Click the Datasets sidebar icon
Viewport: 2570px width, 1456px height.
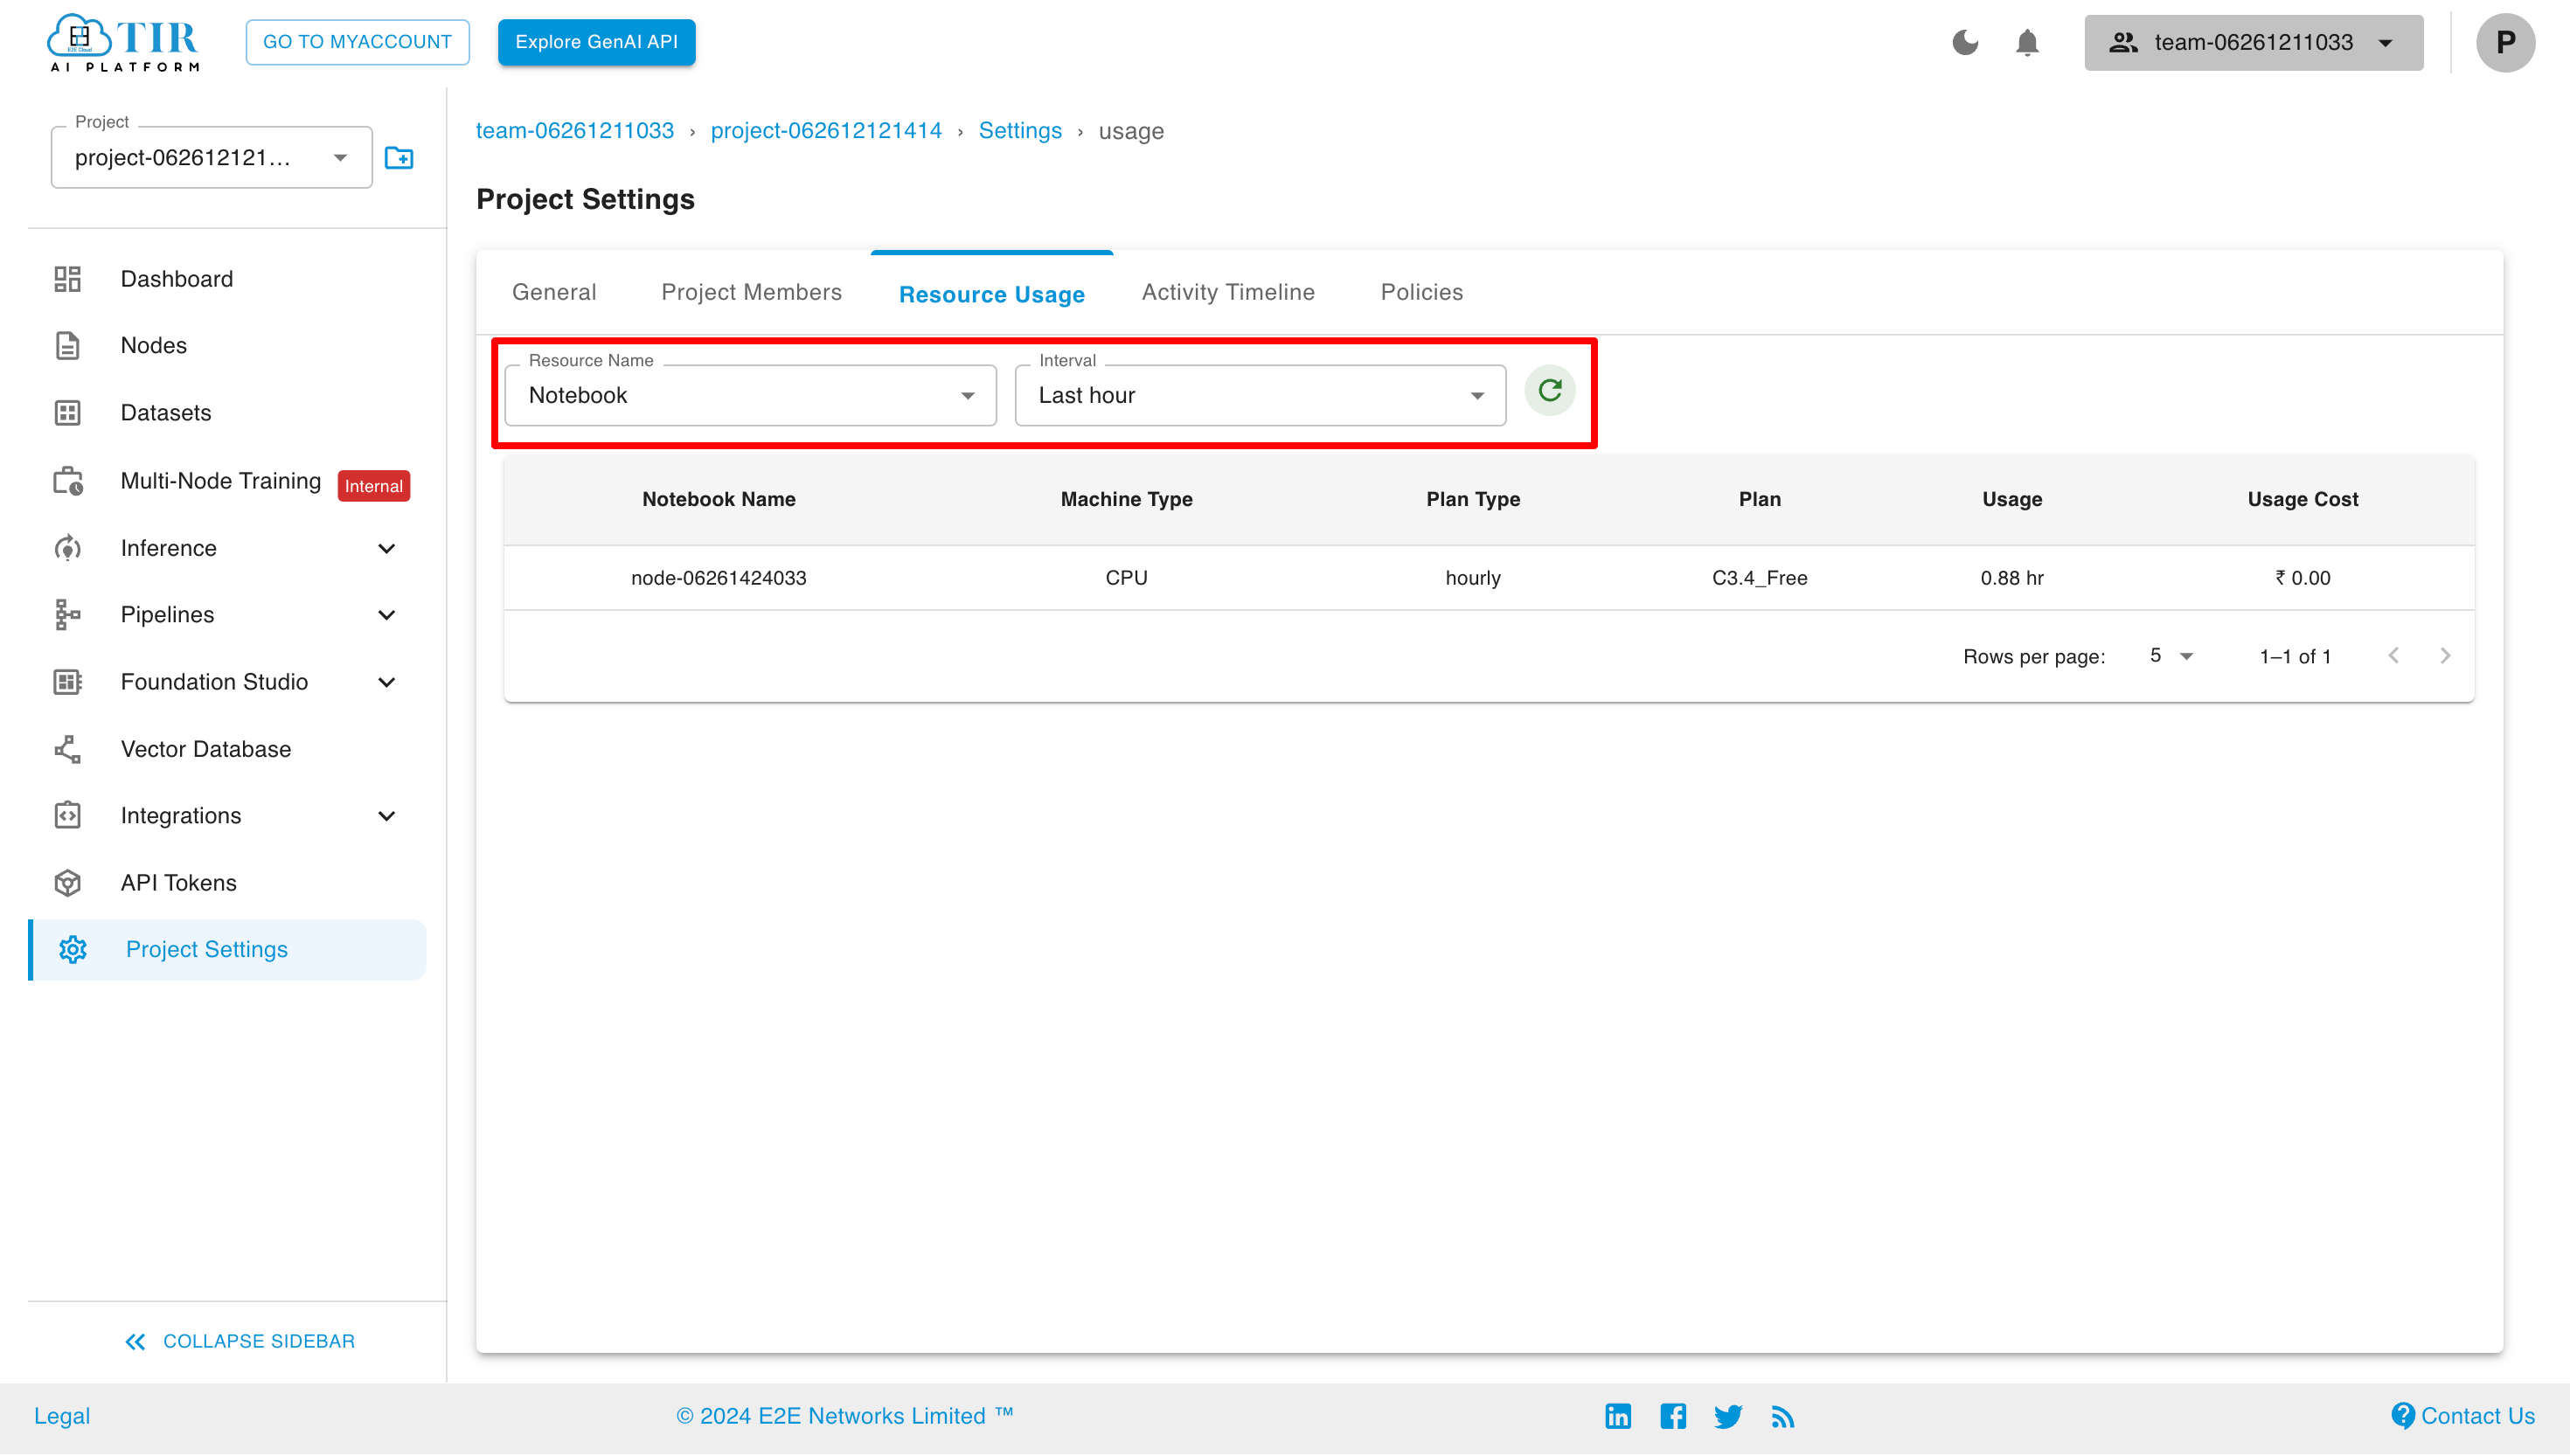click(x=66, y=412)
